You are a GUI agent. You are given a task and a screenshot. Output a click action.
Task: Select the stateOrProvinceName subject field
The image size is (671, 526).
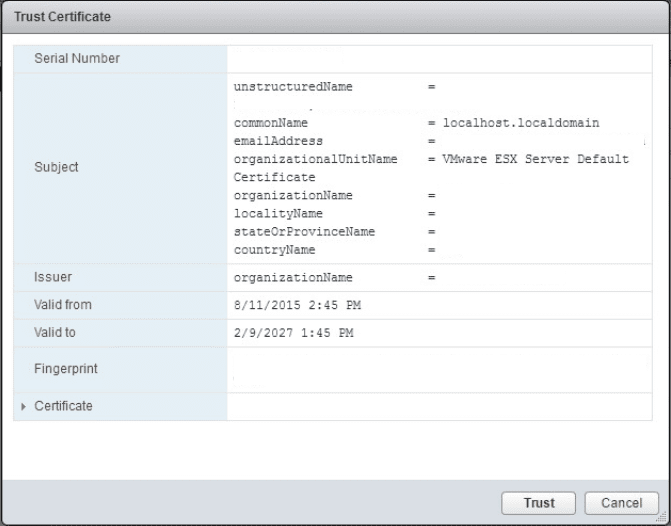coord(304,231)
